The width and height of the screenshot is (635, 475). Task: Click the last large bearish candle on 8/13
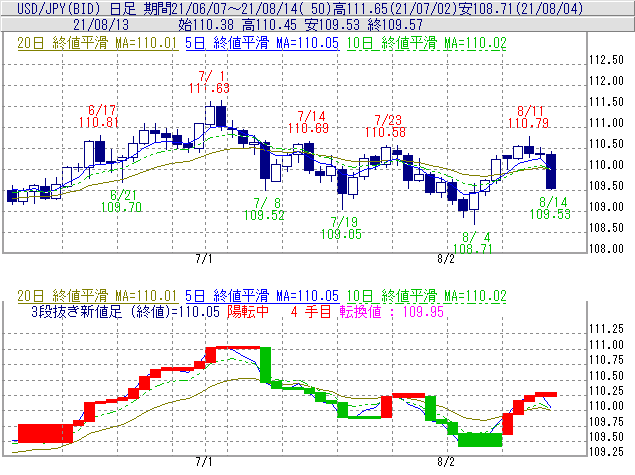pos(551,171)
